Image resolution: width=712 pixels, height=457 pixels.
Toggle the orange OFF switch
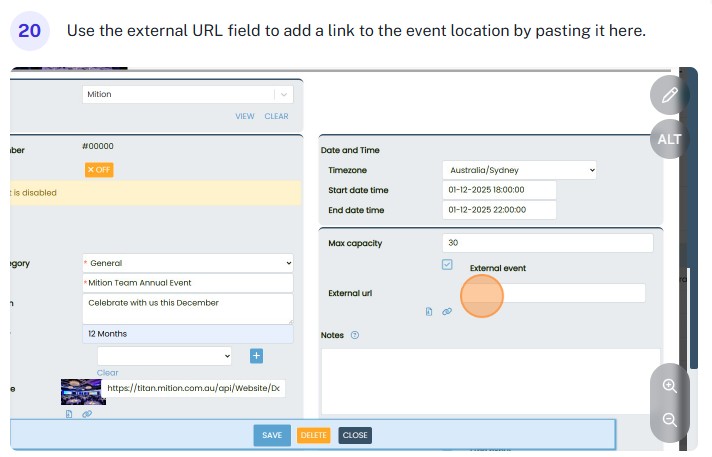coord(98,170)
